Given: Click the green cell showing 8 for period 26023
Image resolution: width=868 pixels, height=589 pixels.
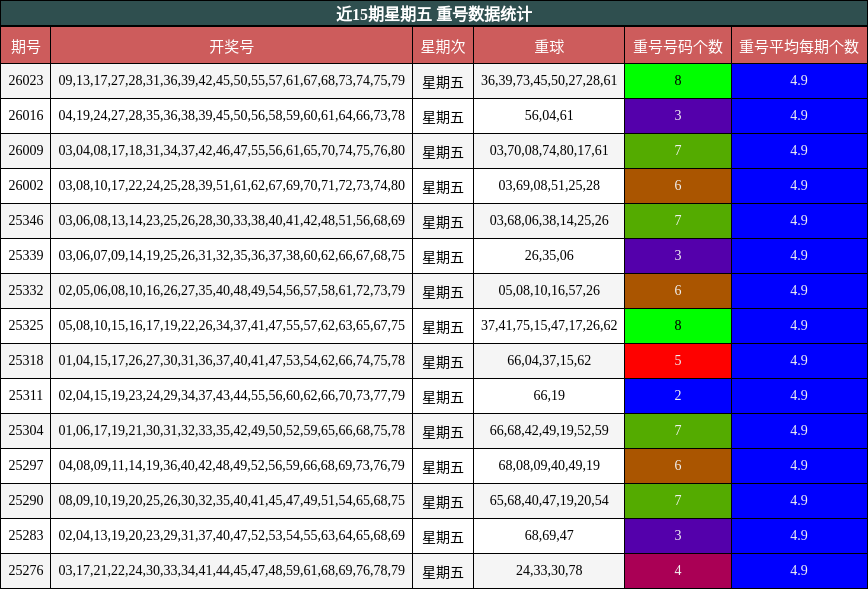Looking at the screenshot, I should coord(676,81).
